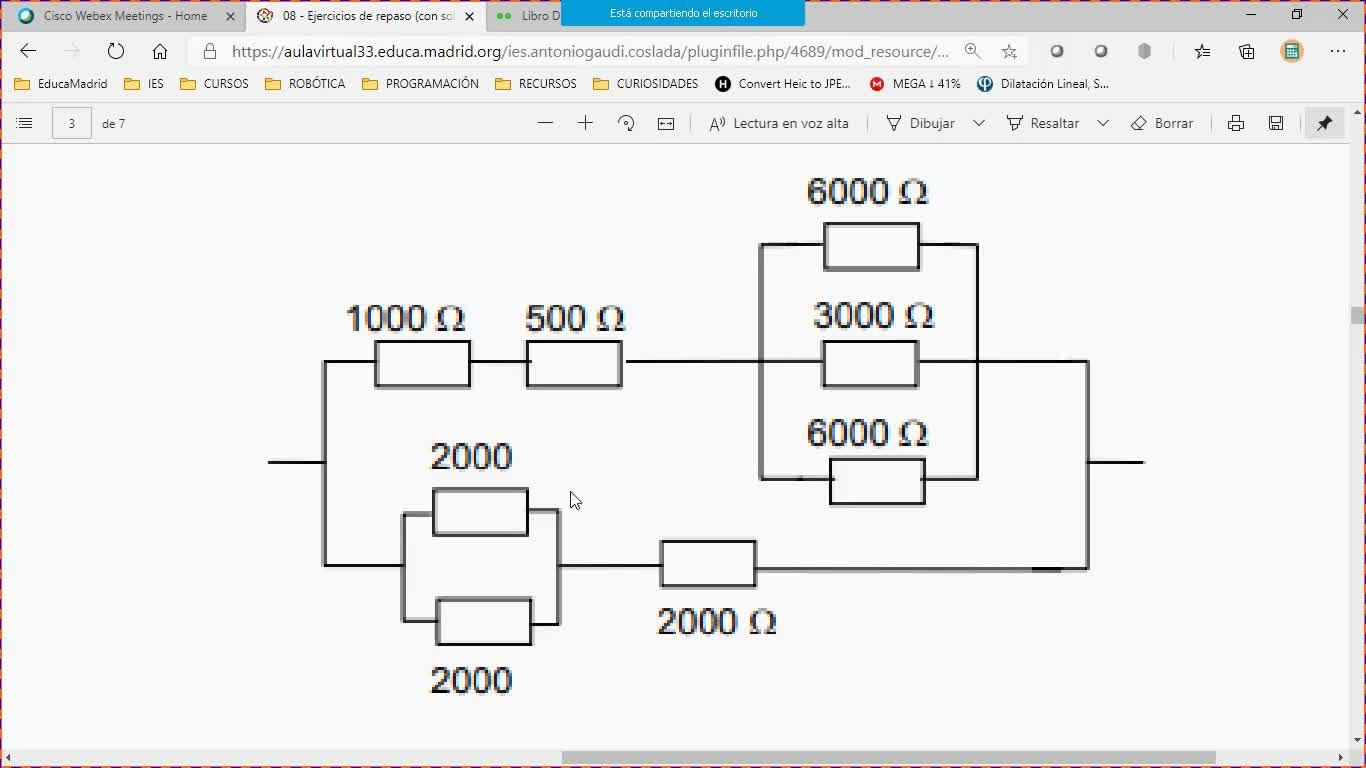The image size is (1366, 768).
Task: Print the PDF document
Action: point(1236,123)
